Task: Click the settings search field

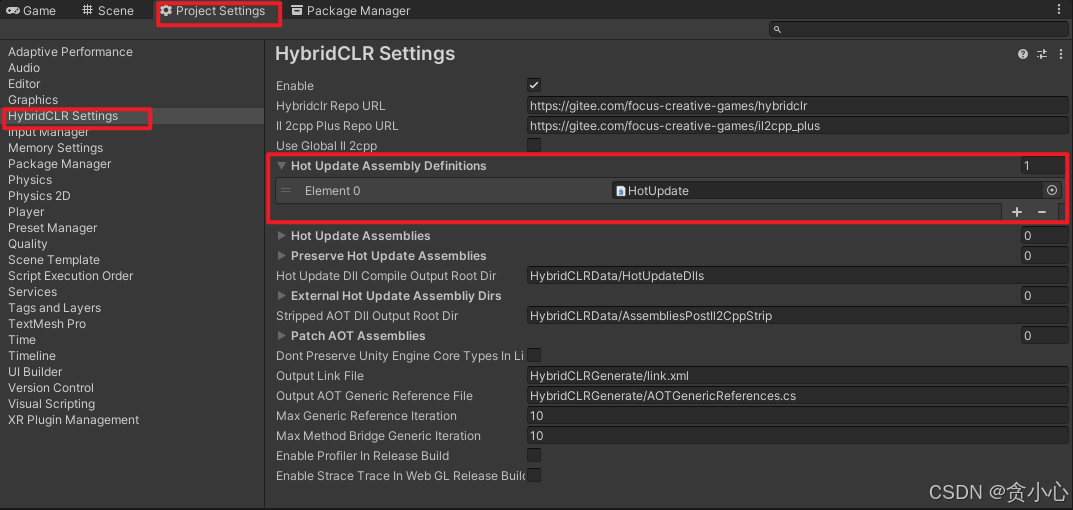Action: 918,29
